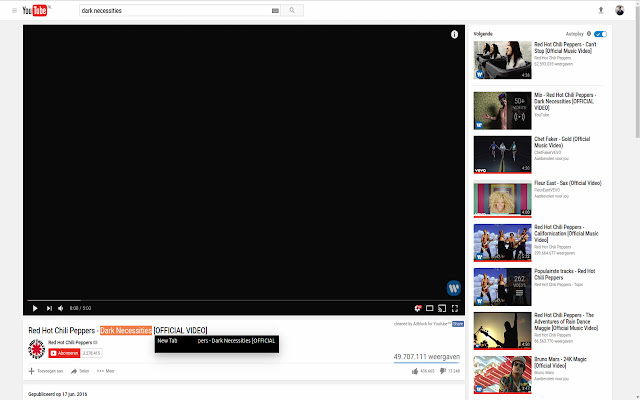Open Red Hot Chili Peppers channel avatar

pyautogui.click(x=36, y=349)
